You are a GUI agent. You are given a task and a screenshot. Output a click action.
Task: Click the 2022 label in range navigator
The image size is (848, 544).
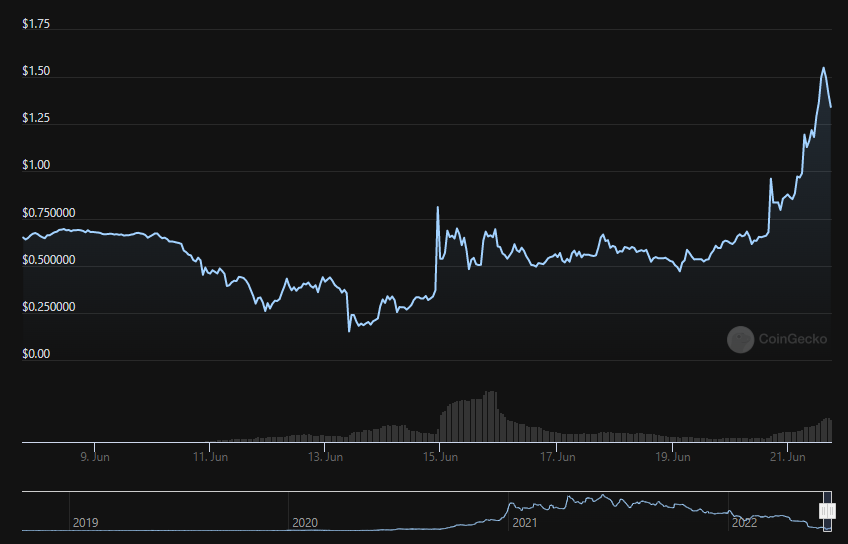point(745,523)
